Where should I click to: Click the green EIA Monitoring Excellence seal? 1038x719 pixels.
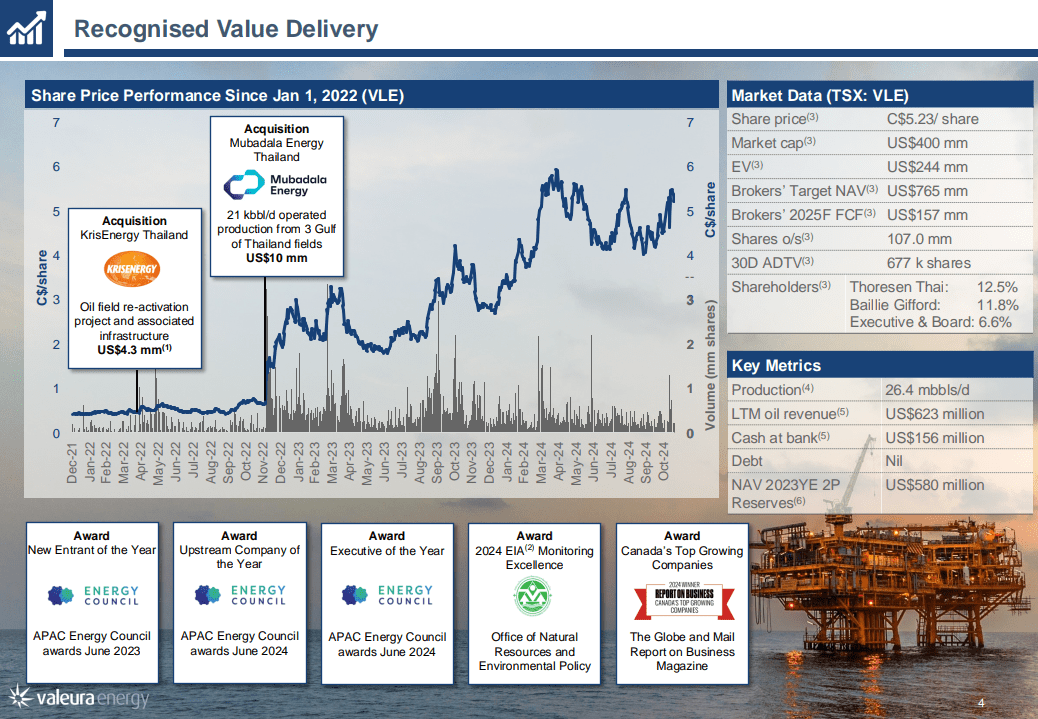[x=534, y=598]
